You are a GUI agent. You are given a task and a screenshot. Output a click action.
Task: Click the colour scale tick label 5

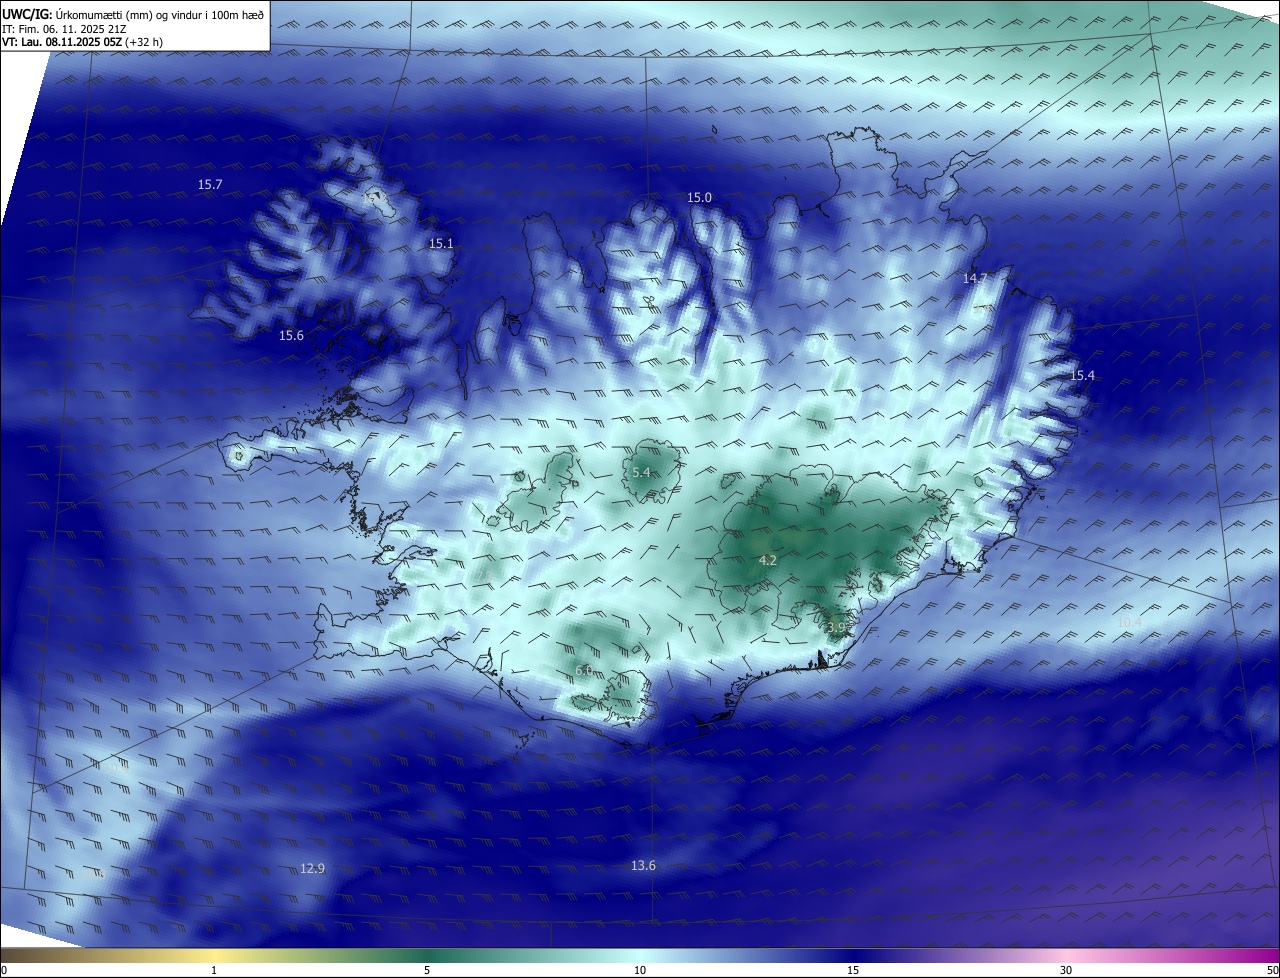click(427, 970)
